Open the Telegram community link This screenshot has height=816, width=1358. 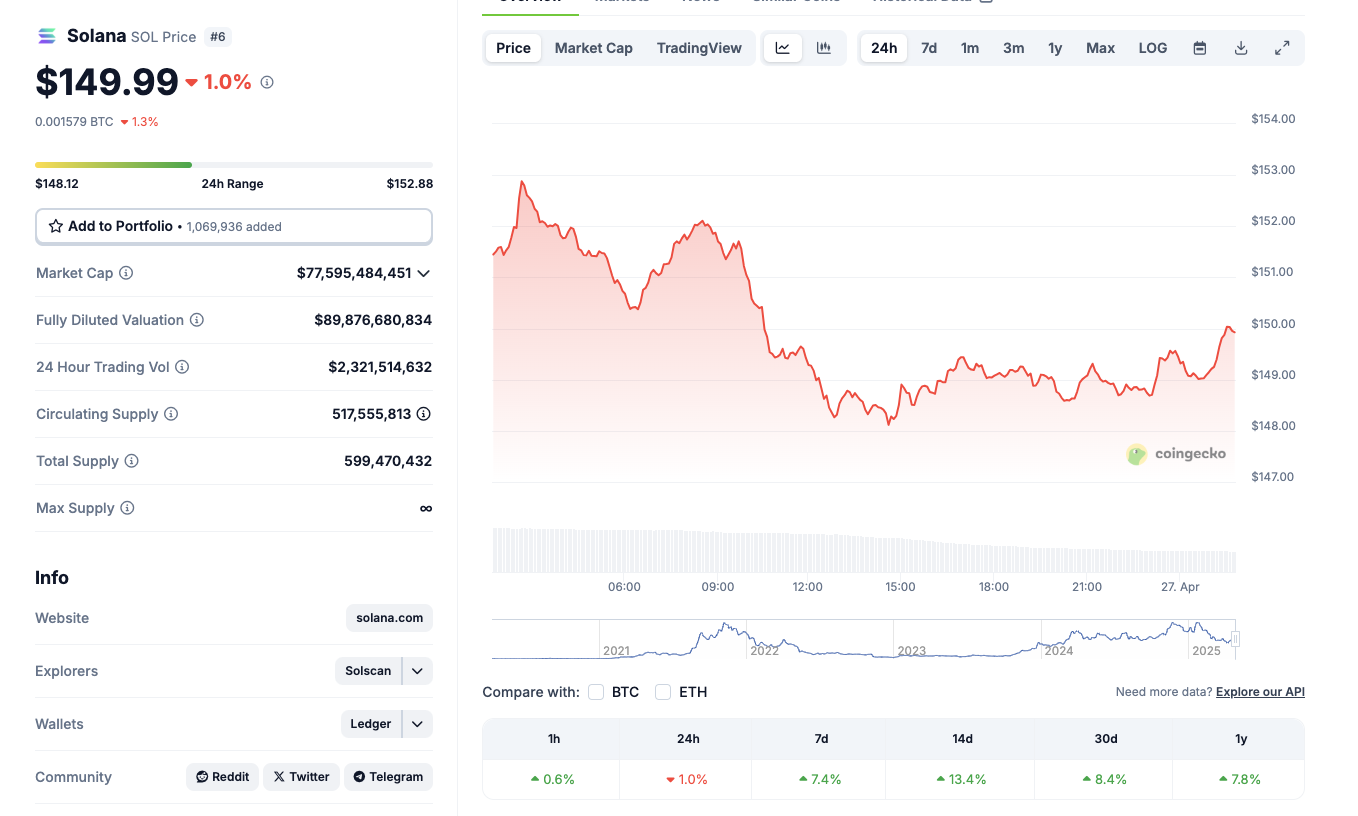[388, 777]
